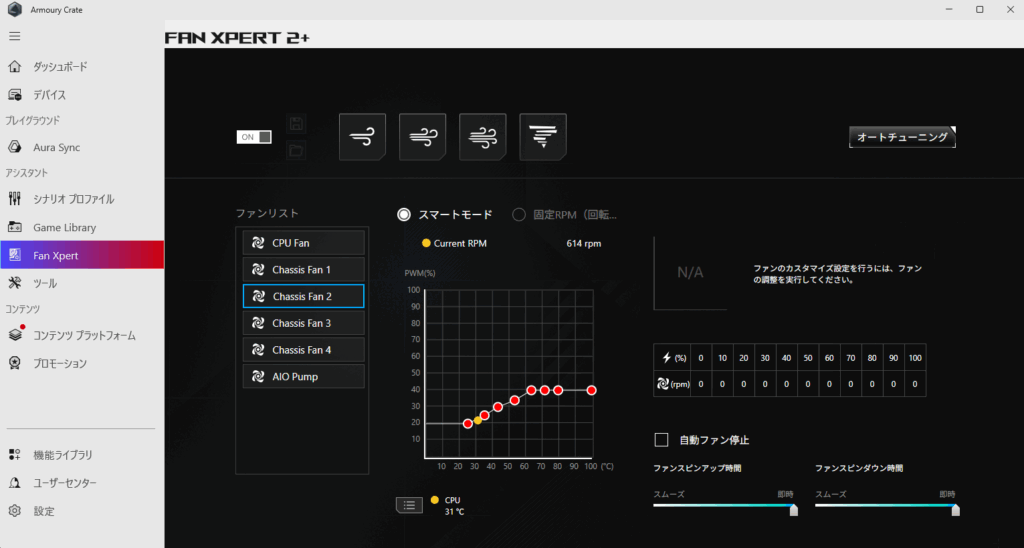This screenshot has width=1024, height=548.
Task: Select CPU Fan in the fan list
Action: pyautogui.click(x=304, y=243)
